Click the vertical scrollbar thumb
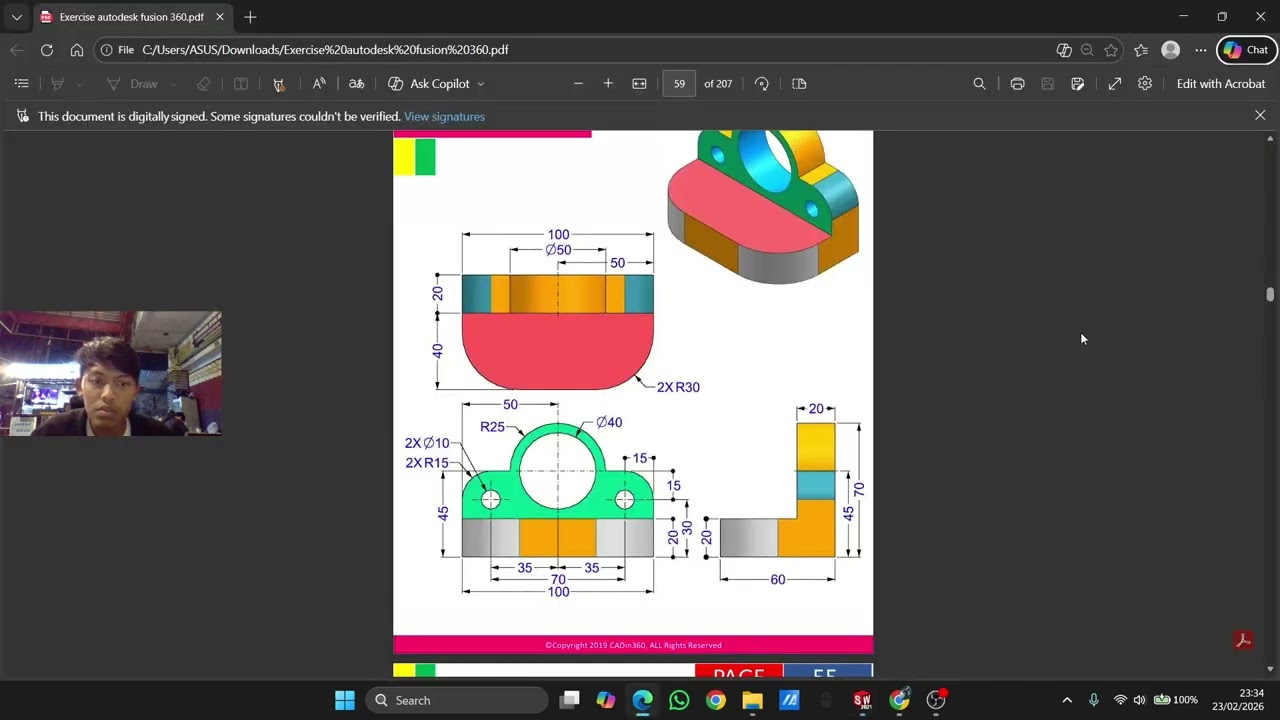 (x=1270, y=294)
